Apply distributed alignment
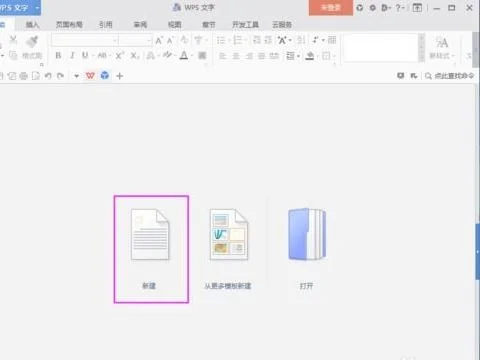Image resolution: width=480 pixels, height=360 pixels. click(x=274, y=56)
